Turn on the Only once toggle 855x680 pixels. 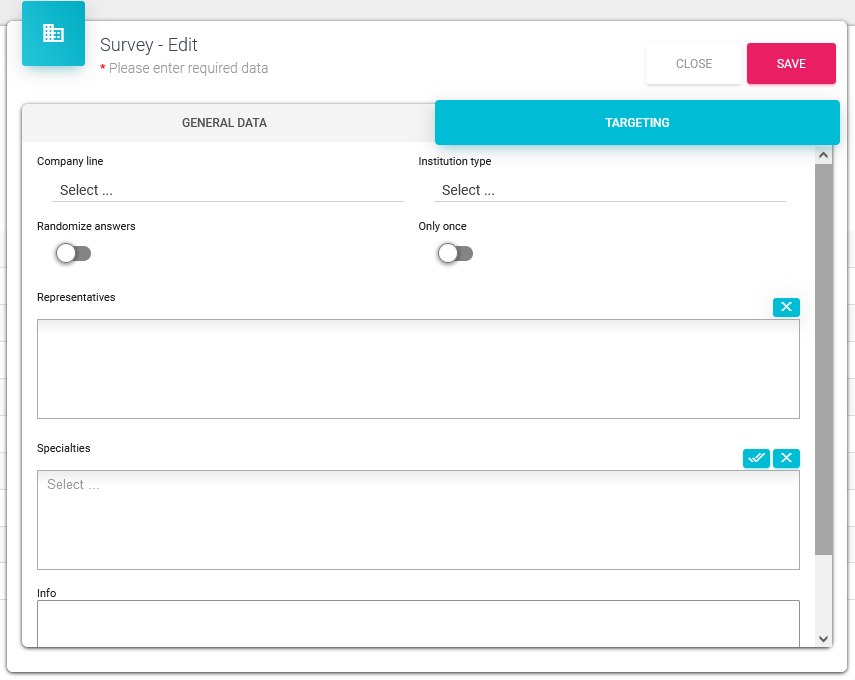[x=455, y=254]
